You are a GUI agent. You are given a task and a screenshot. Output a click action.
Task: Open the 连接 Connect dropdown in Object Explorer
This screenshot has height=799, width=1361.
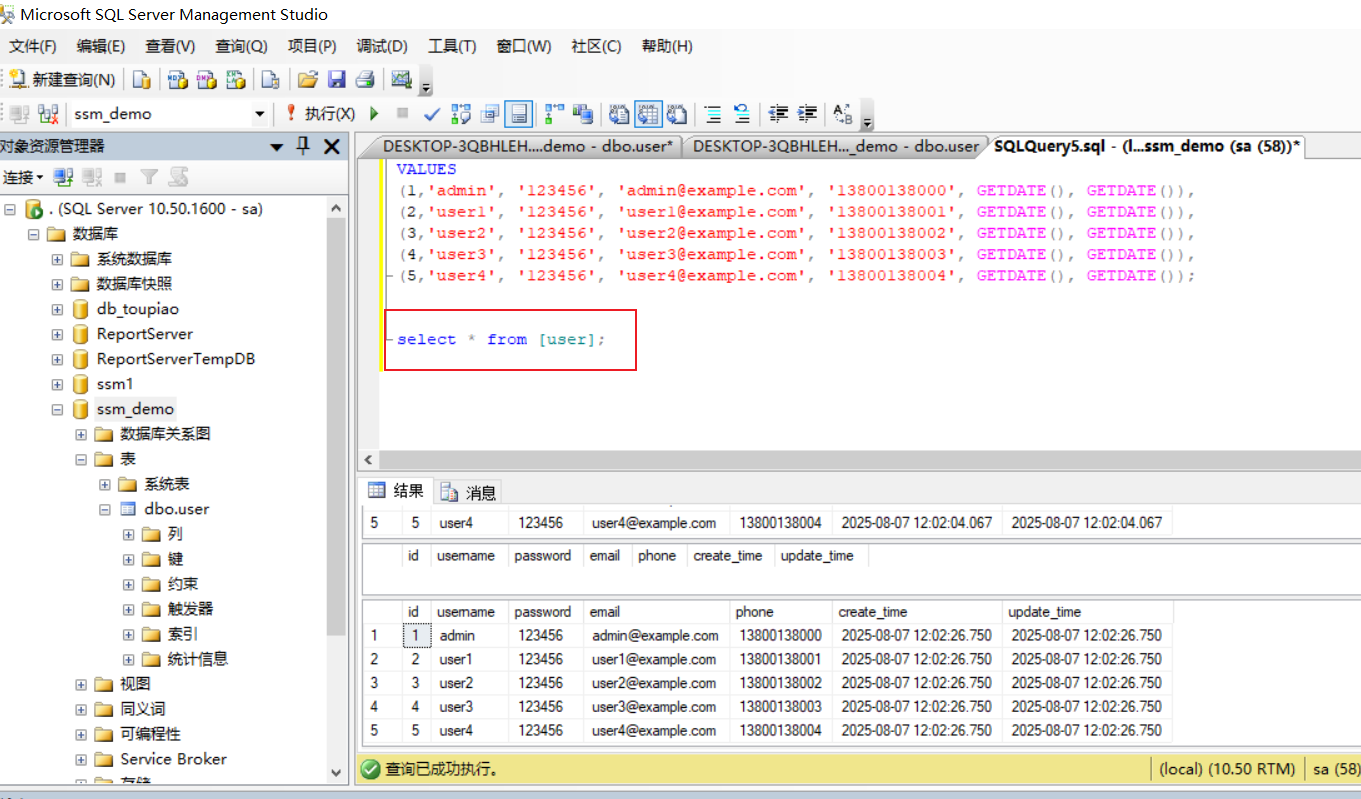[23, 177]
